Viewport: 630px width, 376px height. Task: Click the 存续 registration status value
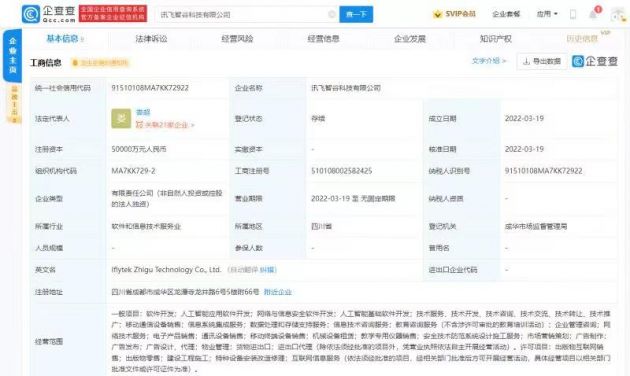(x=318, y=119)
